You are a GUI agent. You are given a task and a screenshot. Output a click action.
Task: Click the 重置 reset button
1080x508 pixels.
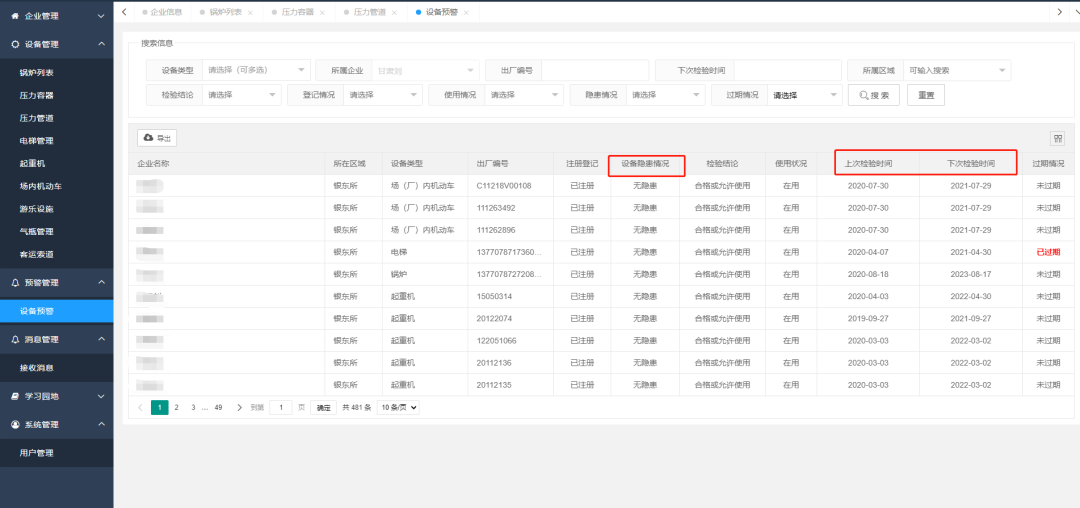pyautogui.click(x=925, y=95)
